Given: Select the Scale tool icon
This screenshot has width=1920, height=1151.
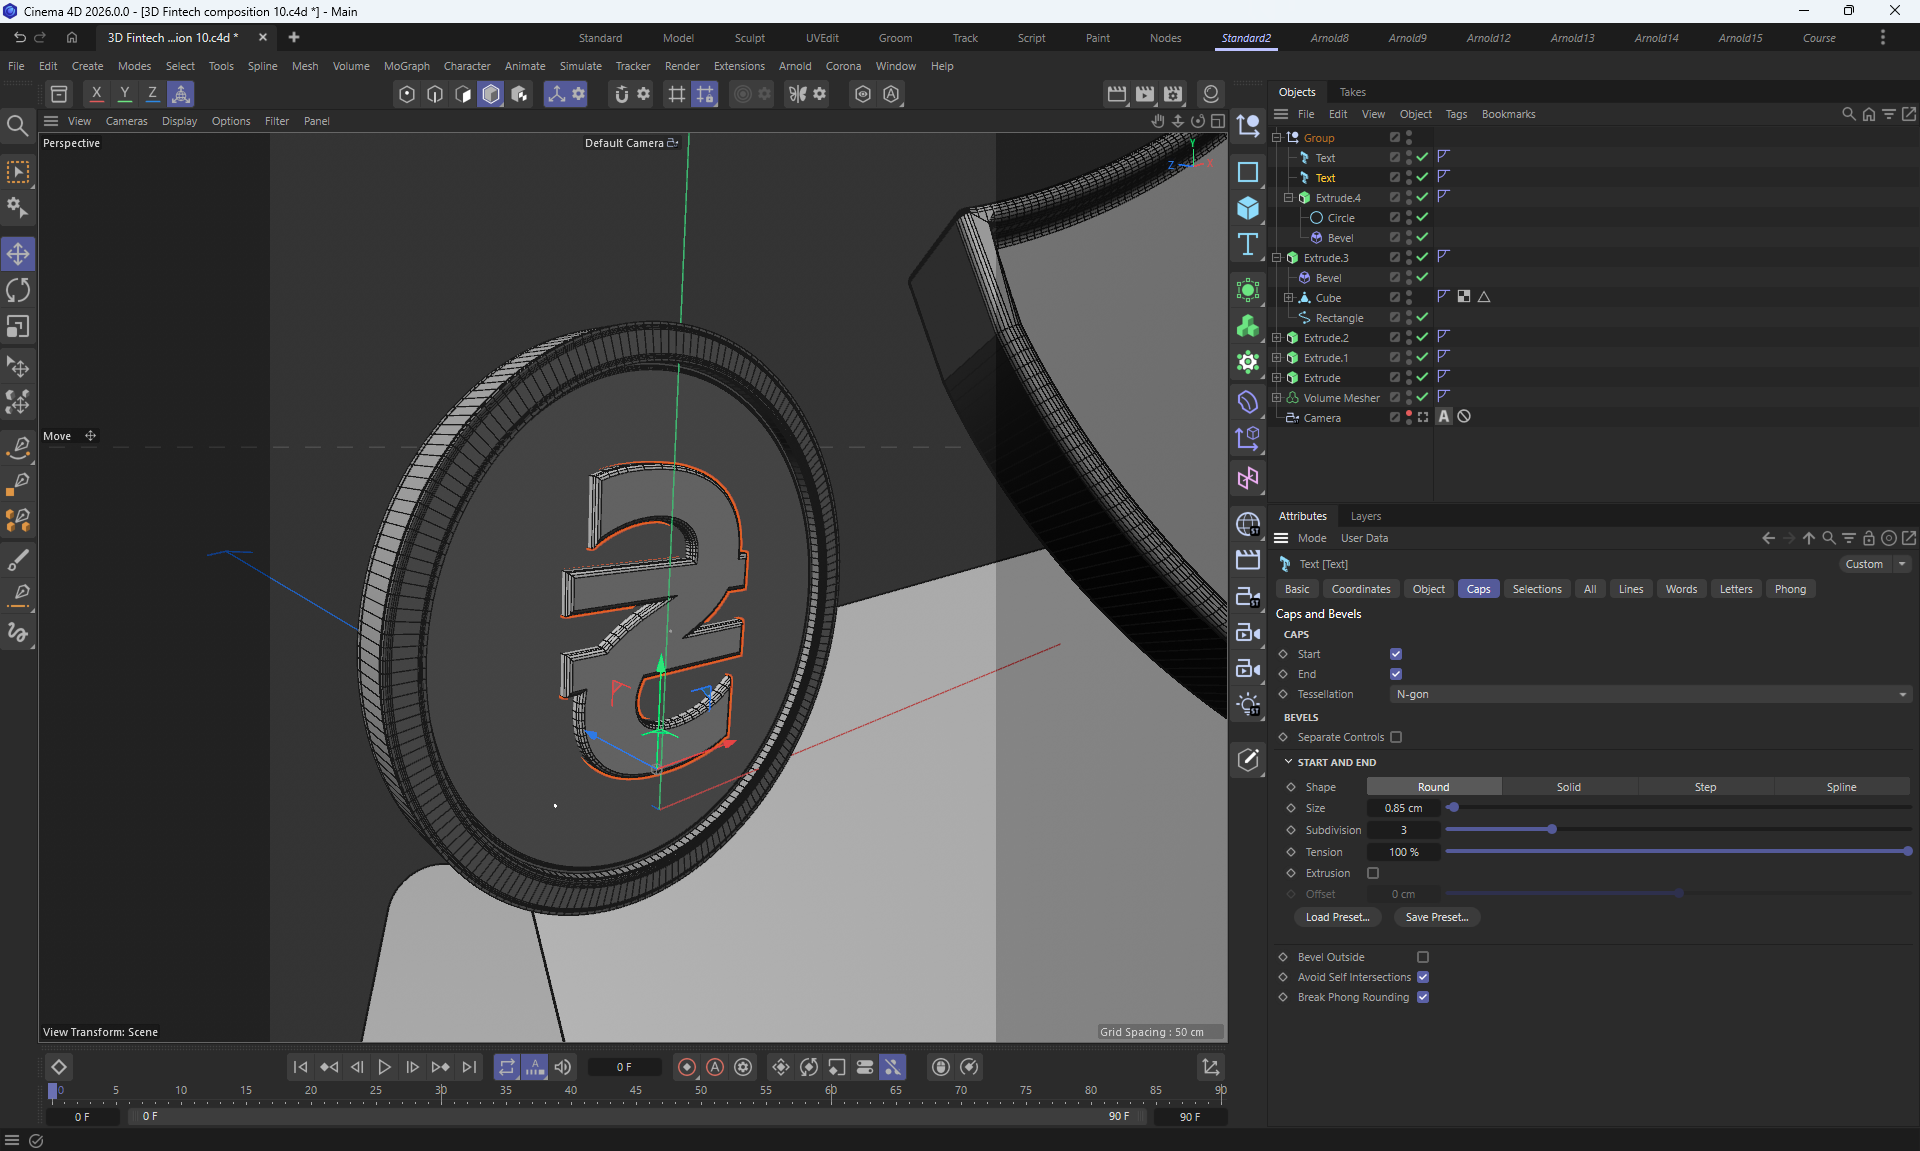Looking at the screenshot, I should (x=18, y=327).
